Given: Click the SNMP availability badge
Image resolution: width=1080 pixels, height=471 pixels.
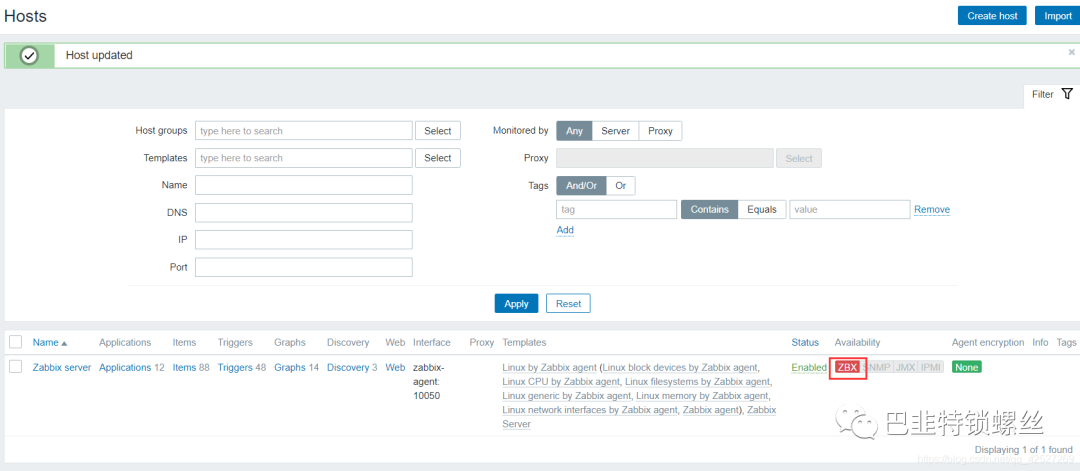Looking at the screenshot, I should click(x=876, y=367).
